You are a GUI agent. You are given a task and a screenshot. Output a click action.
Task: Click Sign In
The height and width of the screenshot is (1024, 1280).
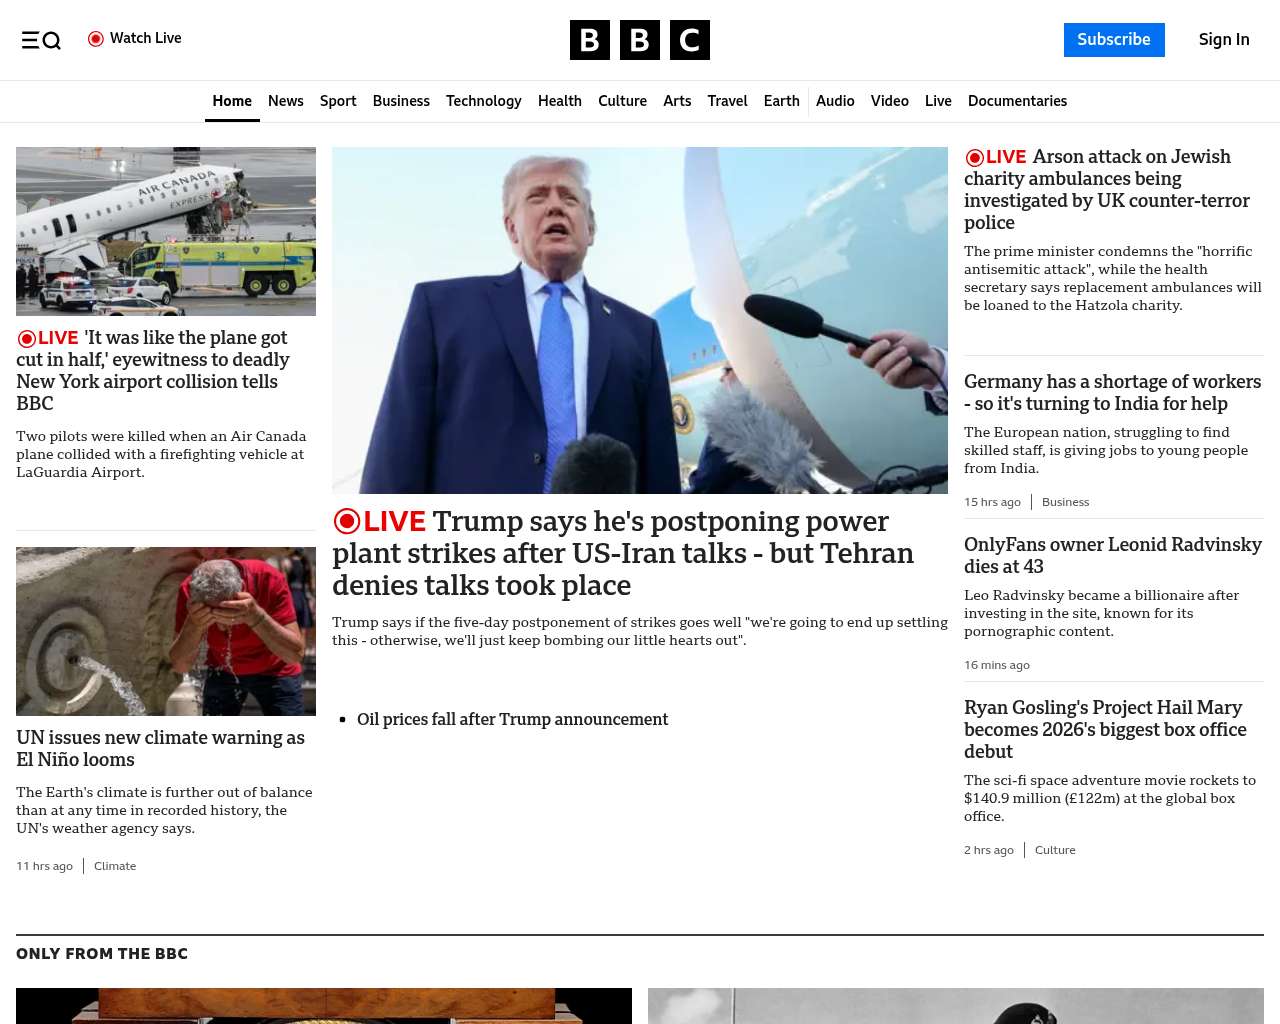tap(1224, 40)
